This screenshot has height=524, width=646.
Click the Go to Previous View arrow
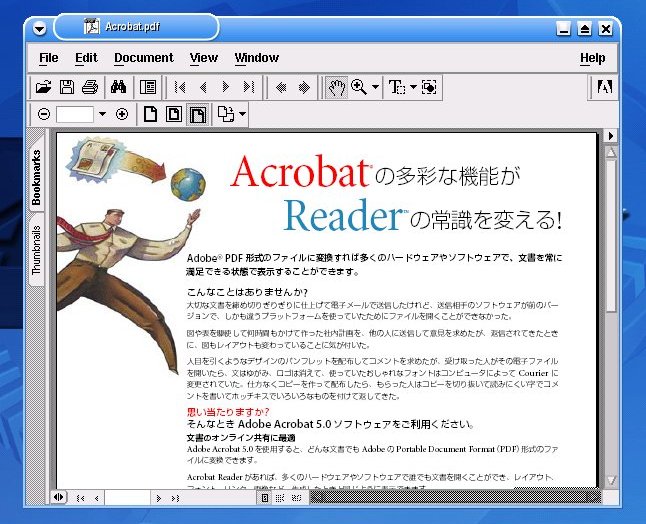pos(281,87)
